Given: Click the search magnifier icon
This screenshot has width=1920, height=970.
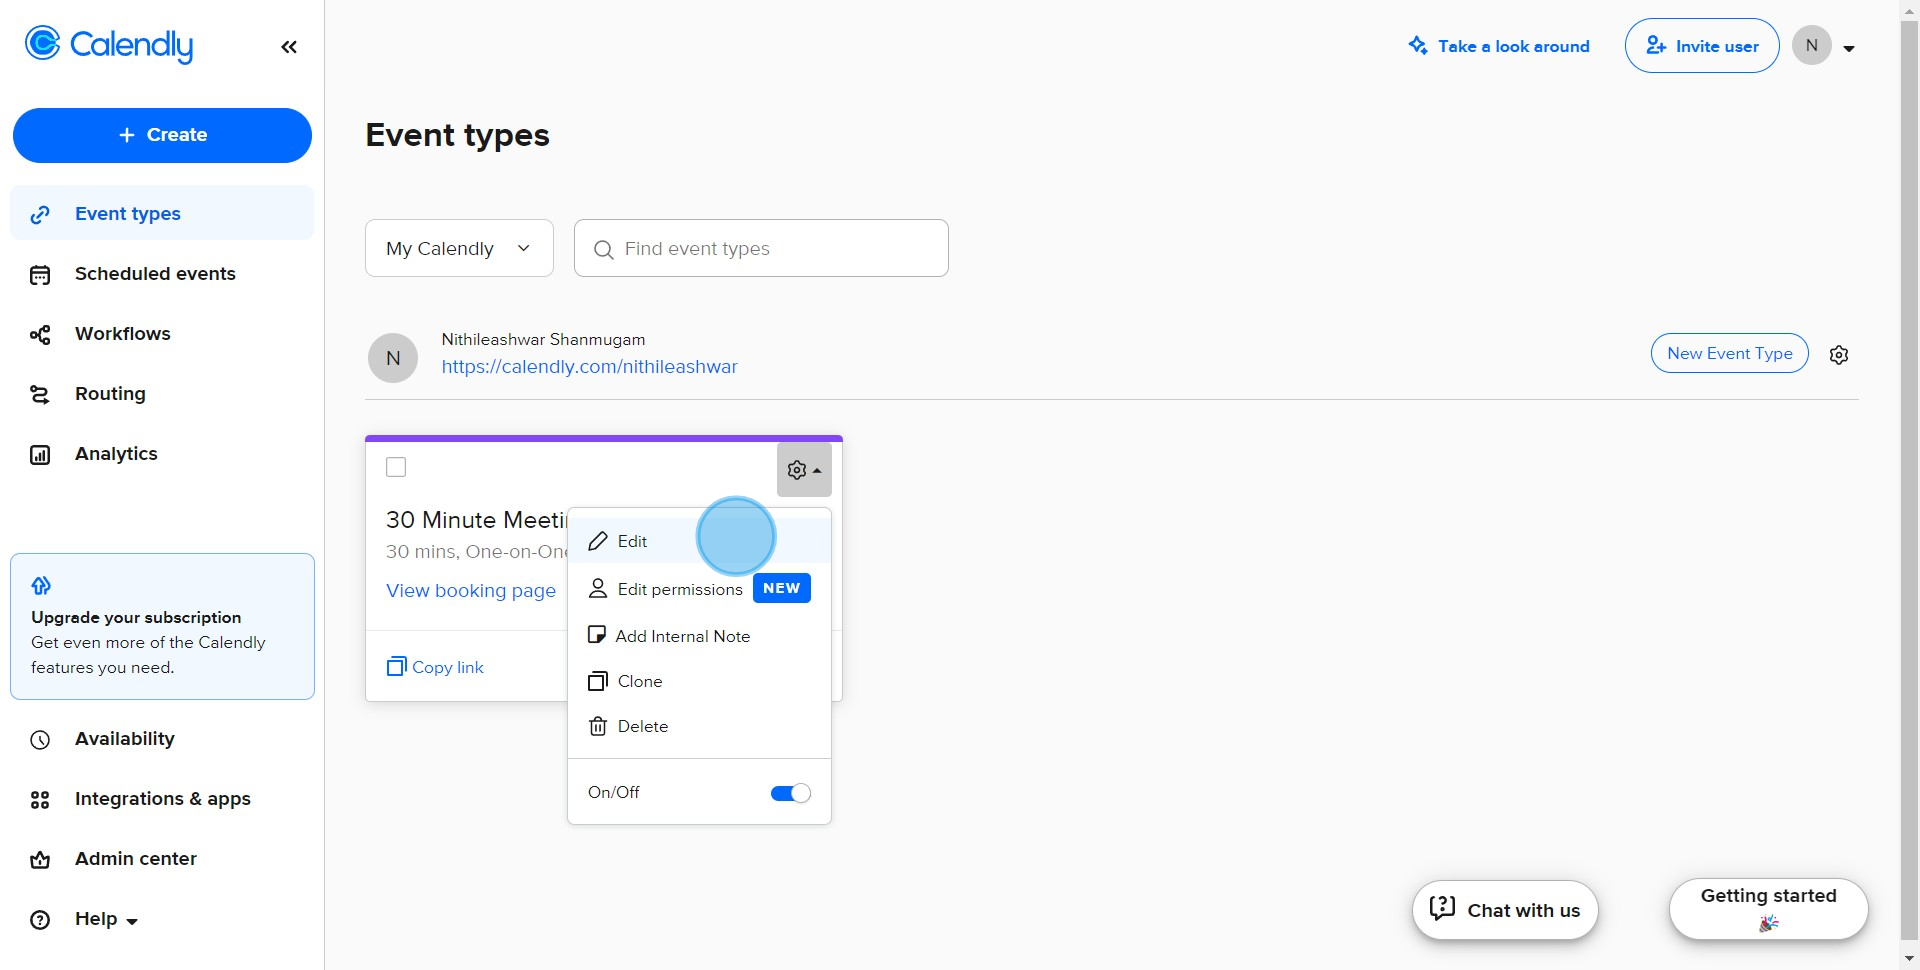Looking at the screenshot, I should (x=603, y=249).
